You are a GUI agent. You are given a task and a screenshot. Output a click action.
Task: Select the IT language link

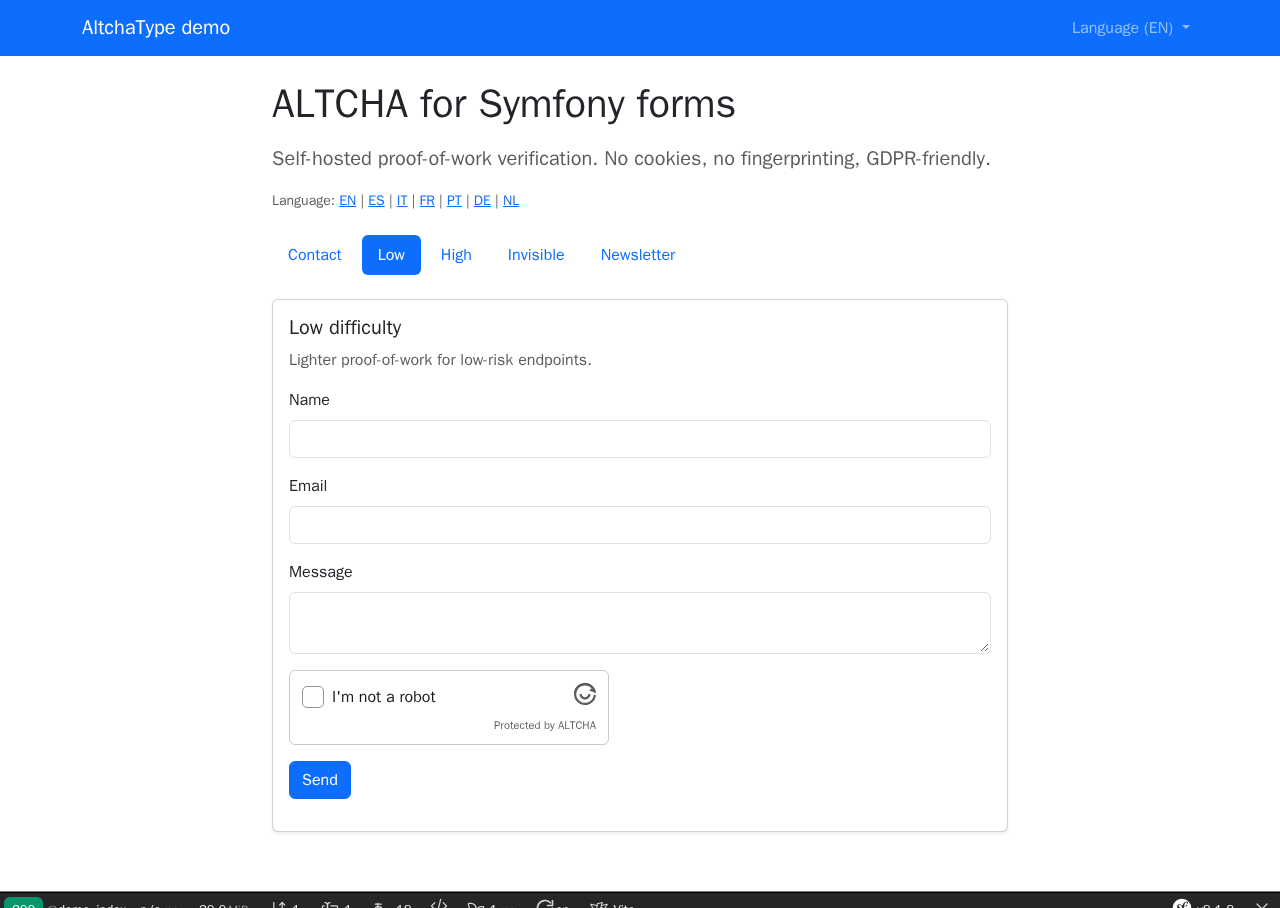pyautogui.click(x=402, y=201)
